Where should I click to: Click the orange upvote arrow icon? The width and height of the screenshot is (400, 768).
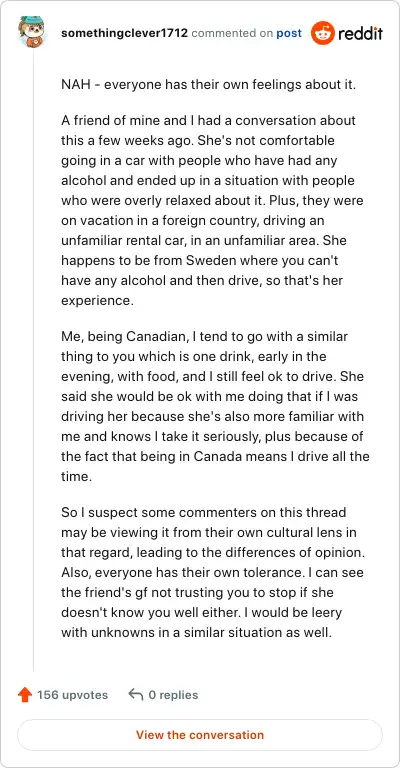[24, 695]
